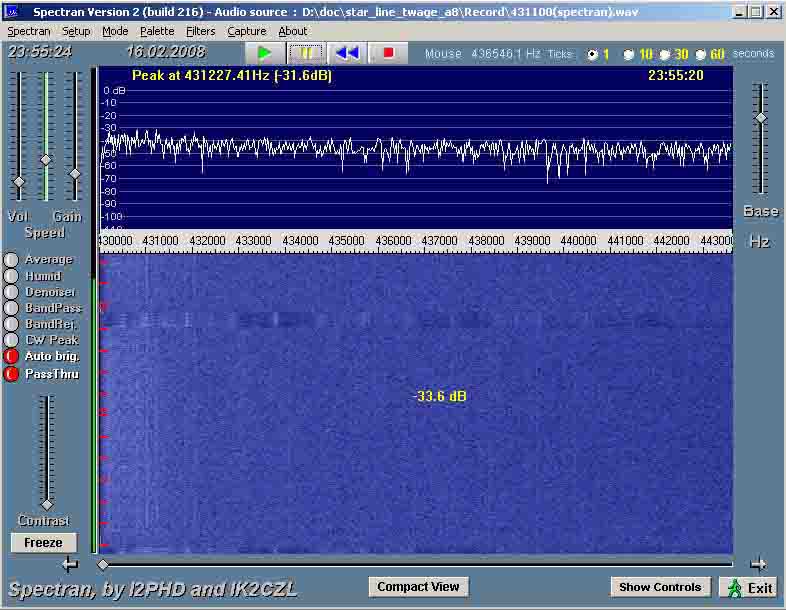Click the Mouse frequency readout
This screenshot has height=610, width=786.
click(482, 54)
